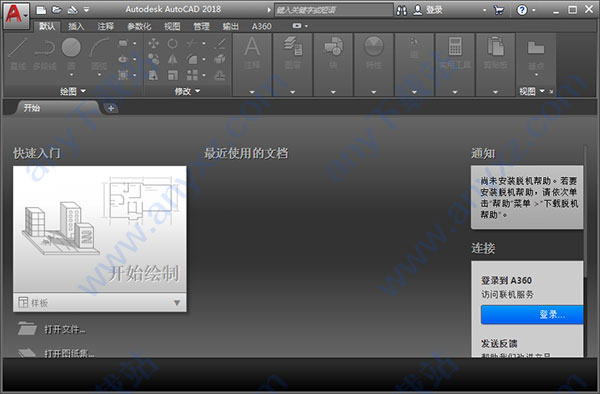Click the Help question mark icon
The height and width of the screenshot is (394, 600).
pos(522,10)
